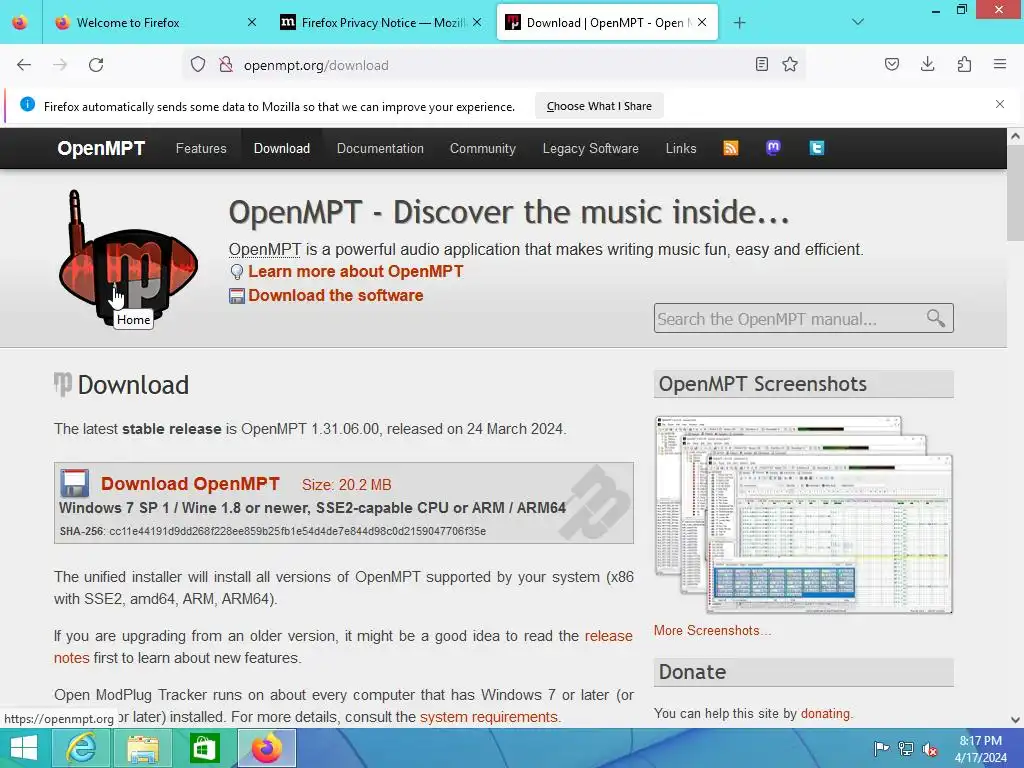Click the RSS feed icon in the site navbar
The width and height of the screenshot is (1024, 768).
coord(731,148)
